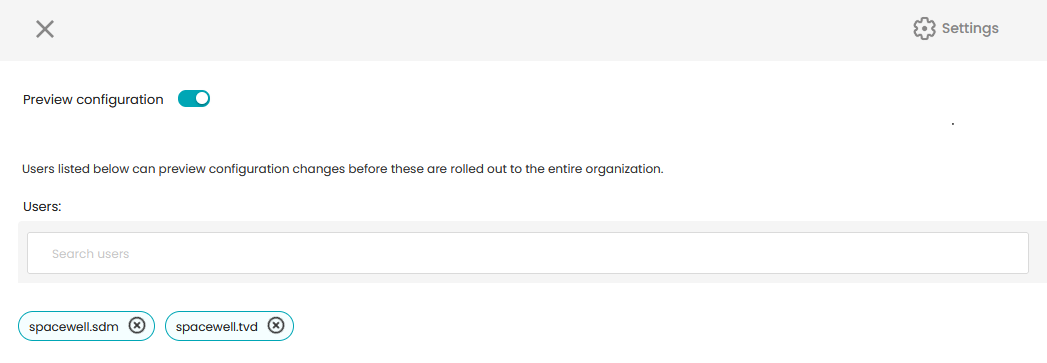The image size is (1047, 363).
Task: Click the Settings text label
Action: coord(970,29)
